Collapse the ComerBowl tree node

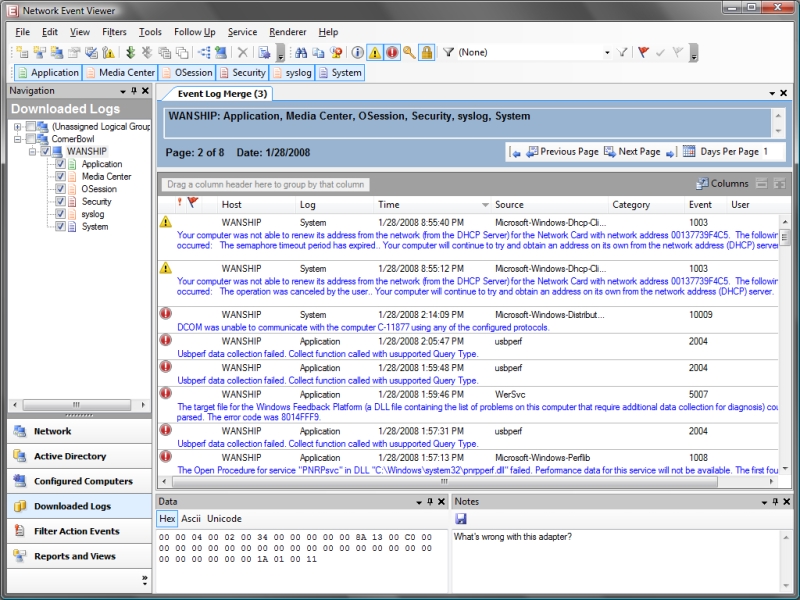click(x=18, y=139)
